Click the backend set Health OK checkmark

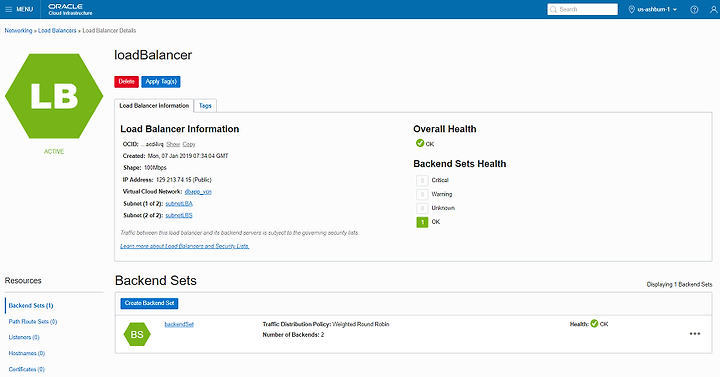pyautogui.click(x=594, y=324)
